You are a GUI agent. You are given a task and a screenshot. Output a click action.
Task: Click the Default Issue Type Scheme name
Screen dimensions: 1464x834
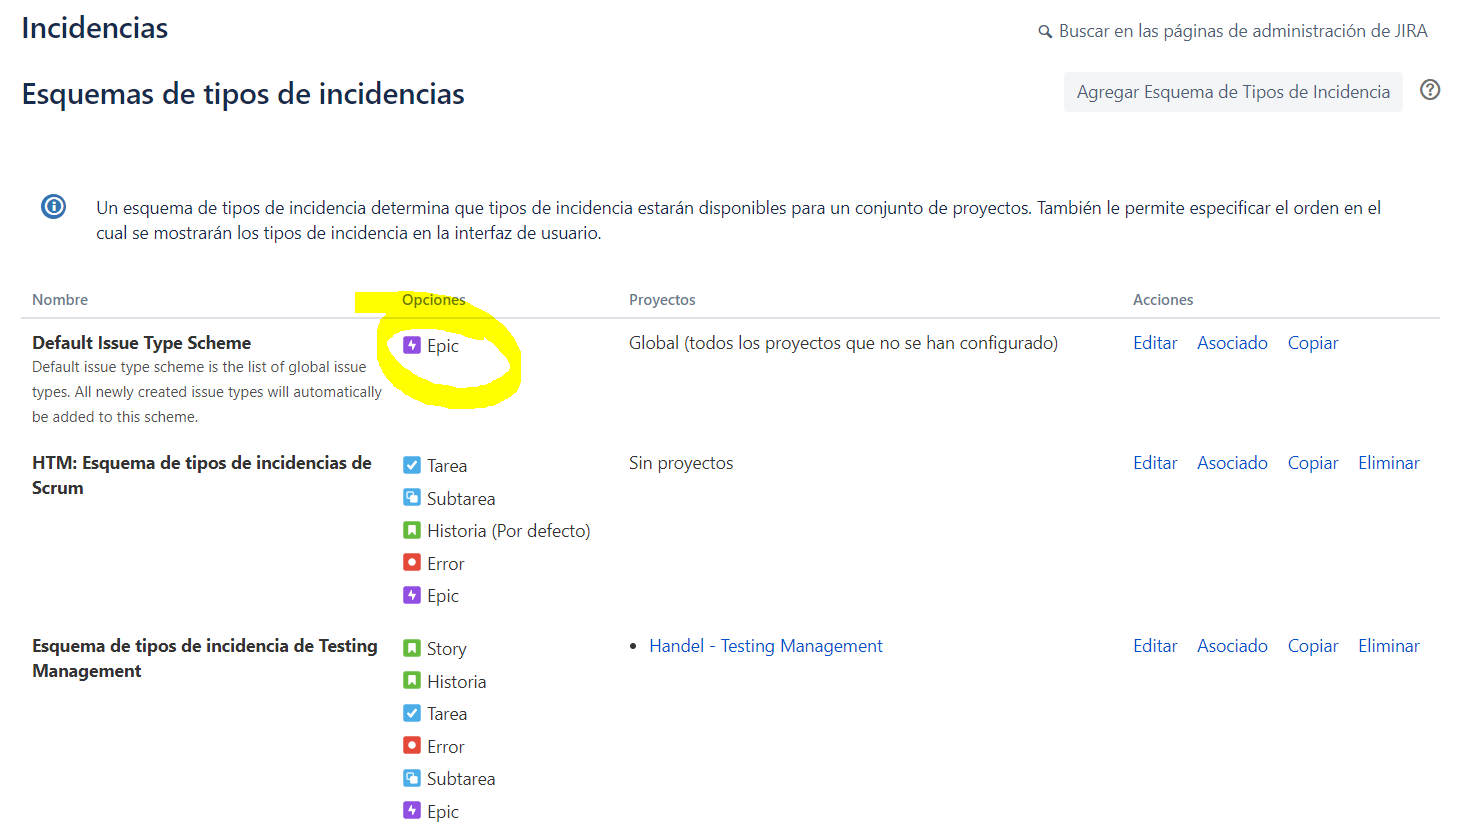point(141,343)
